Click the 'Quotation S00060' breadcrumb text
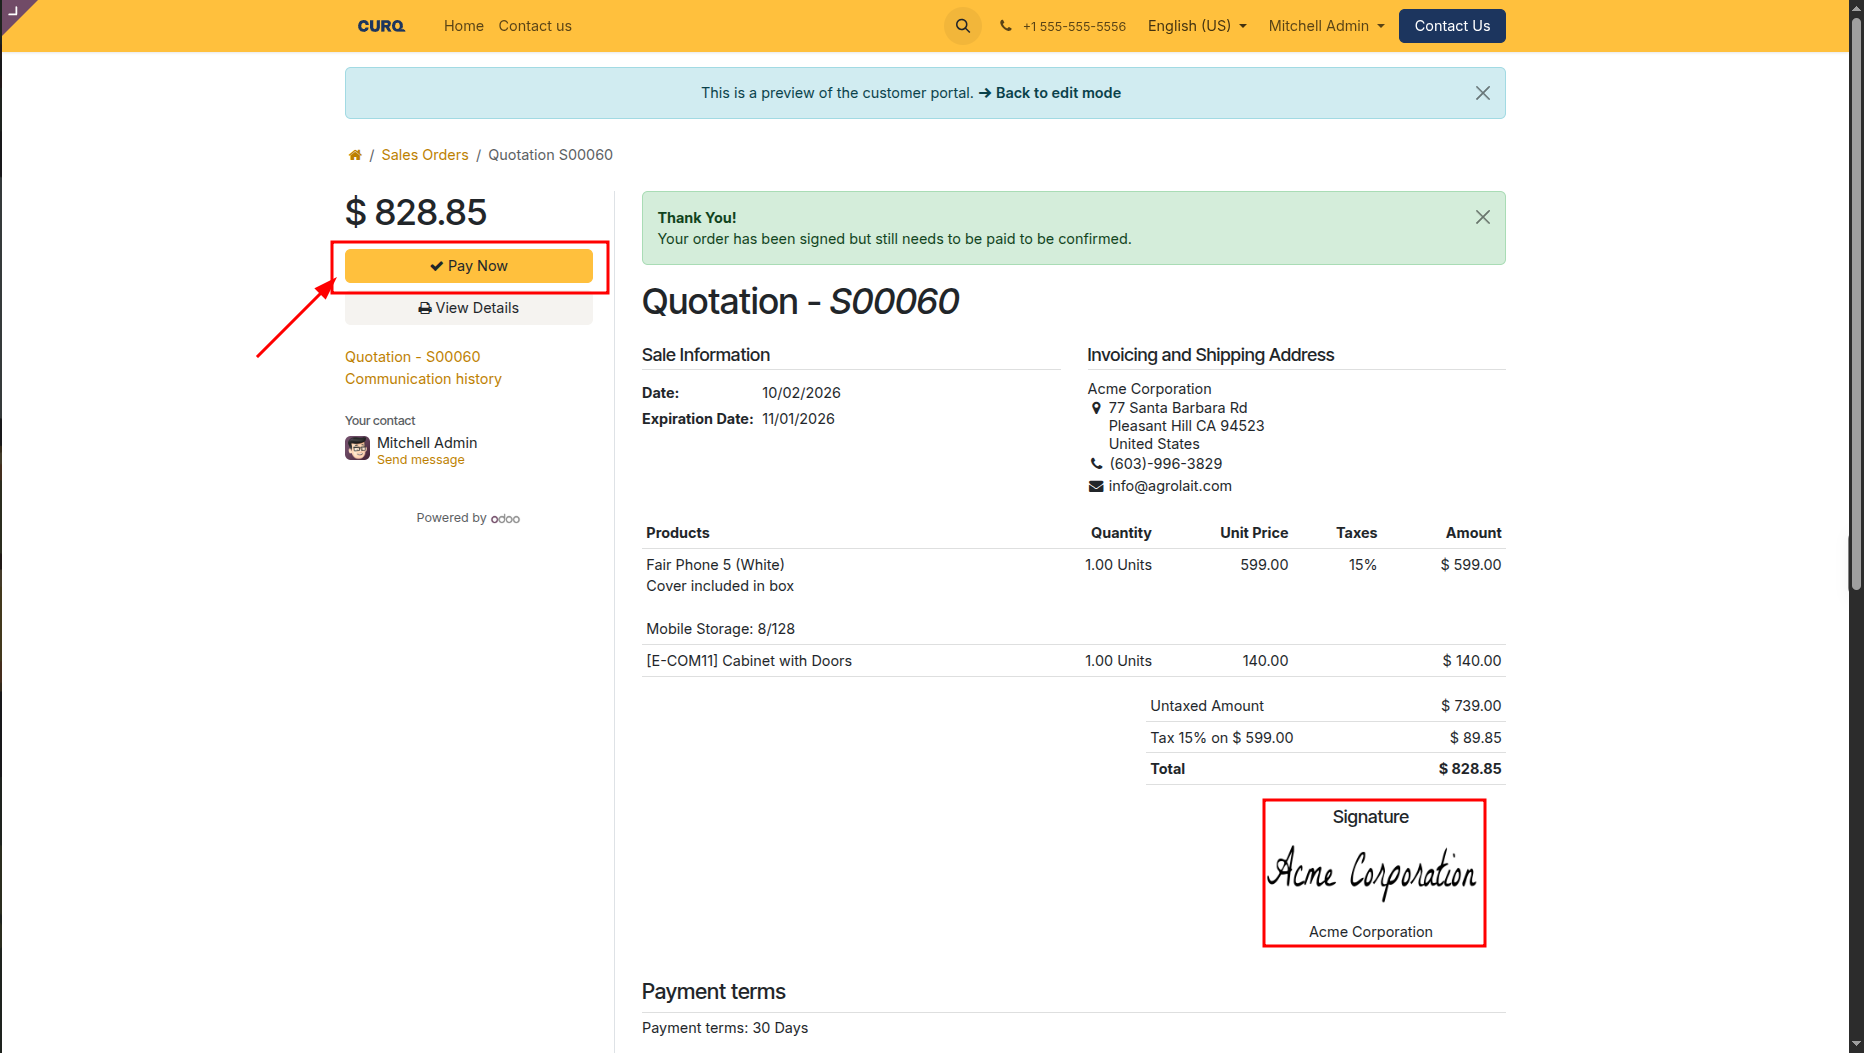 pos(550,155)
